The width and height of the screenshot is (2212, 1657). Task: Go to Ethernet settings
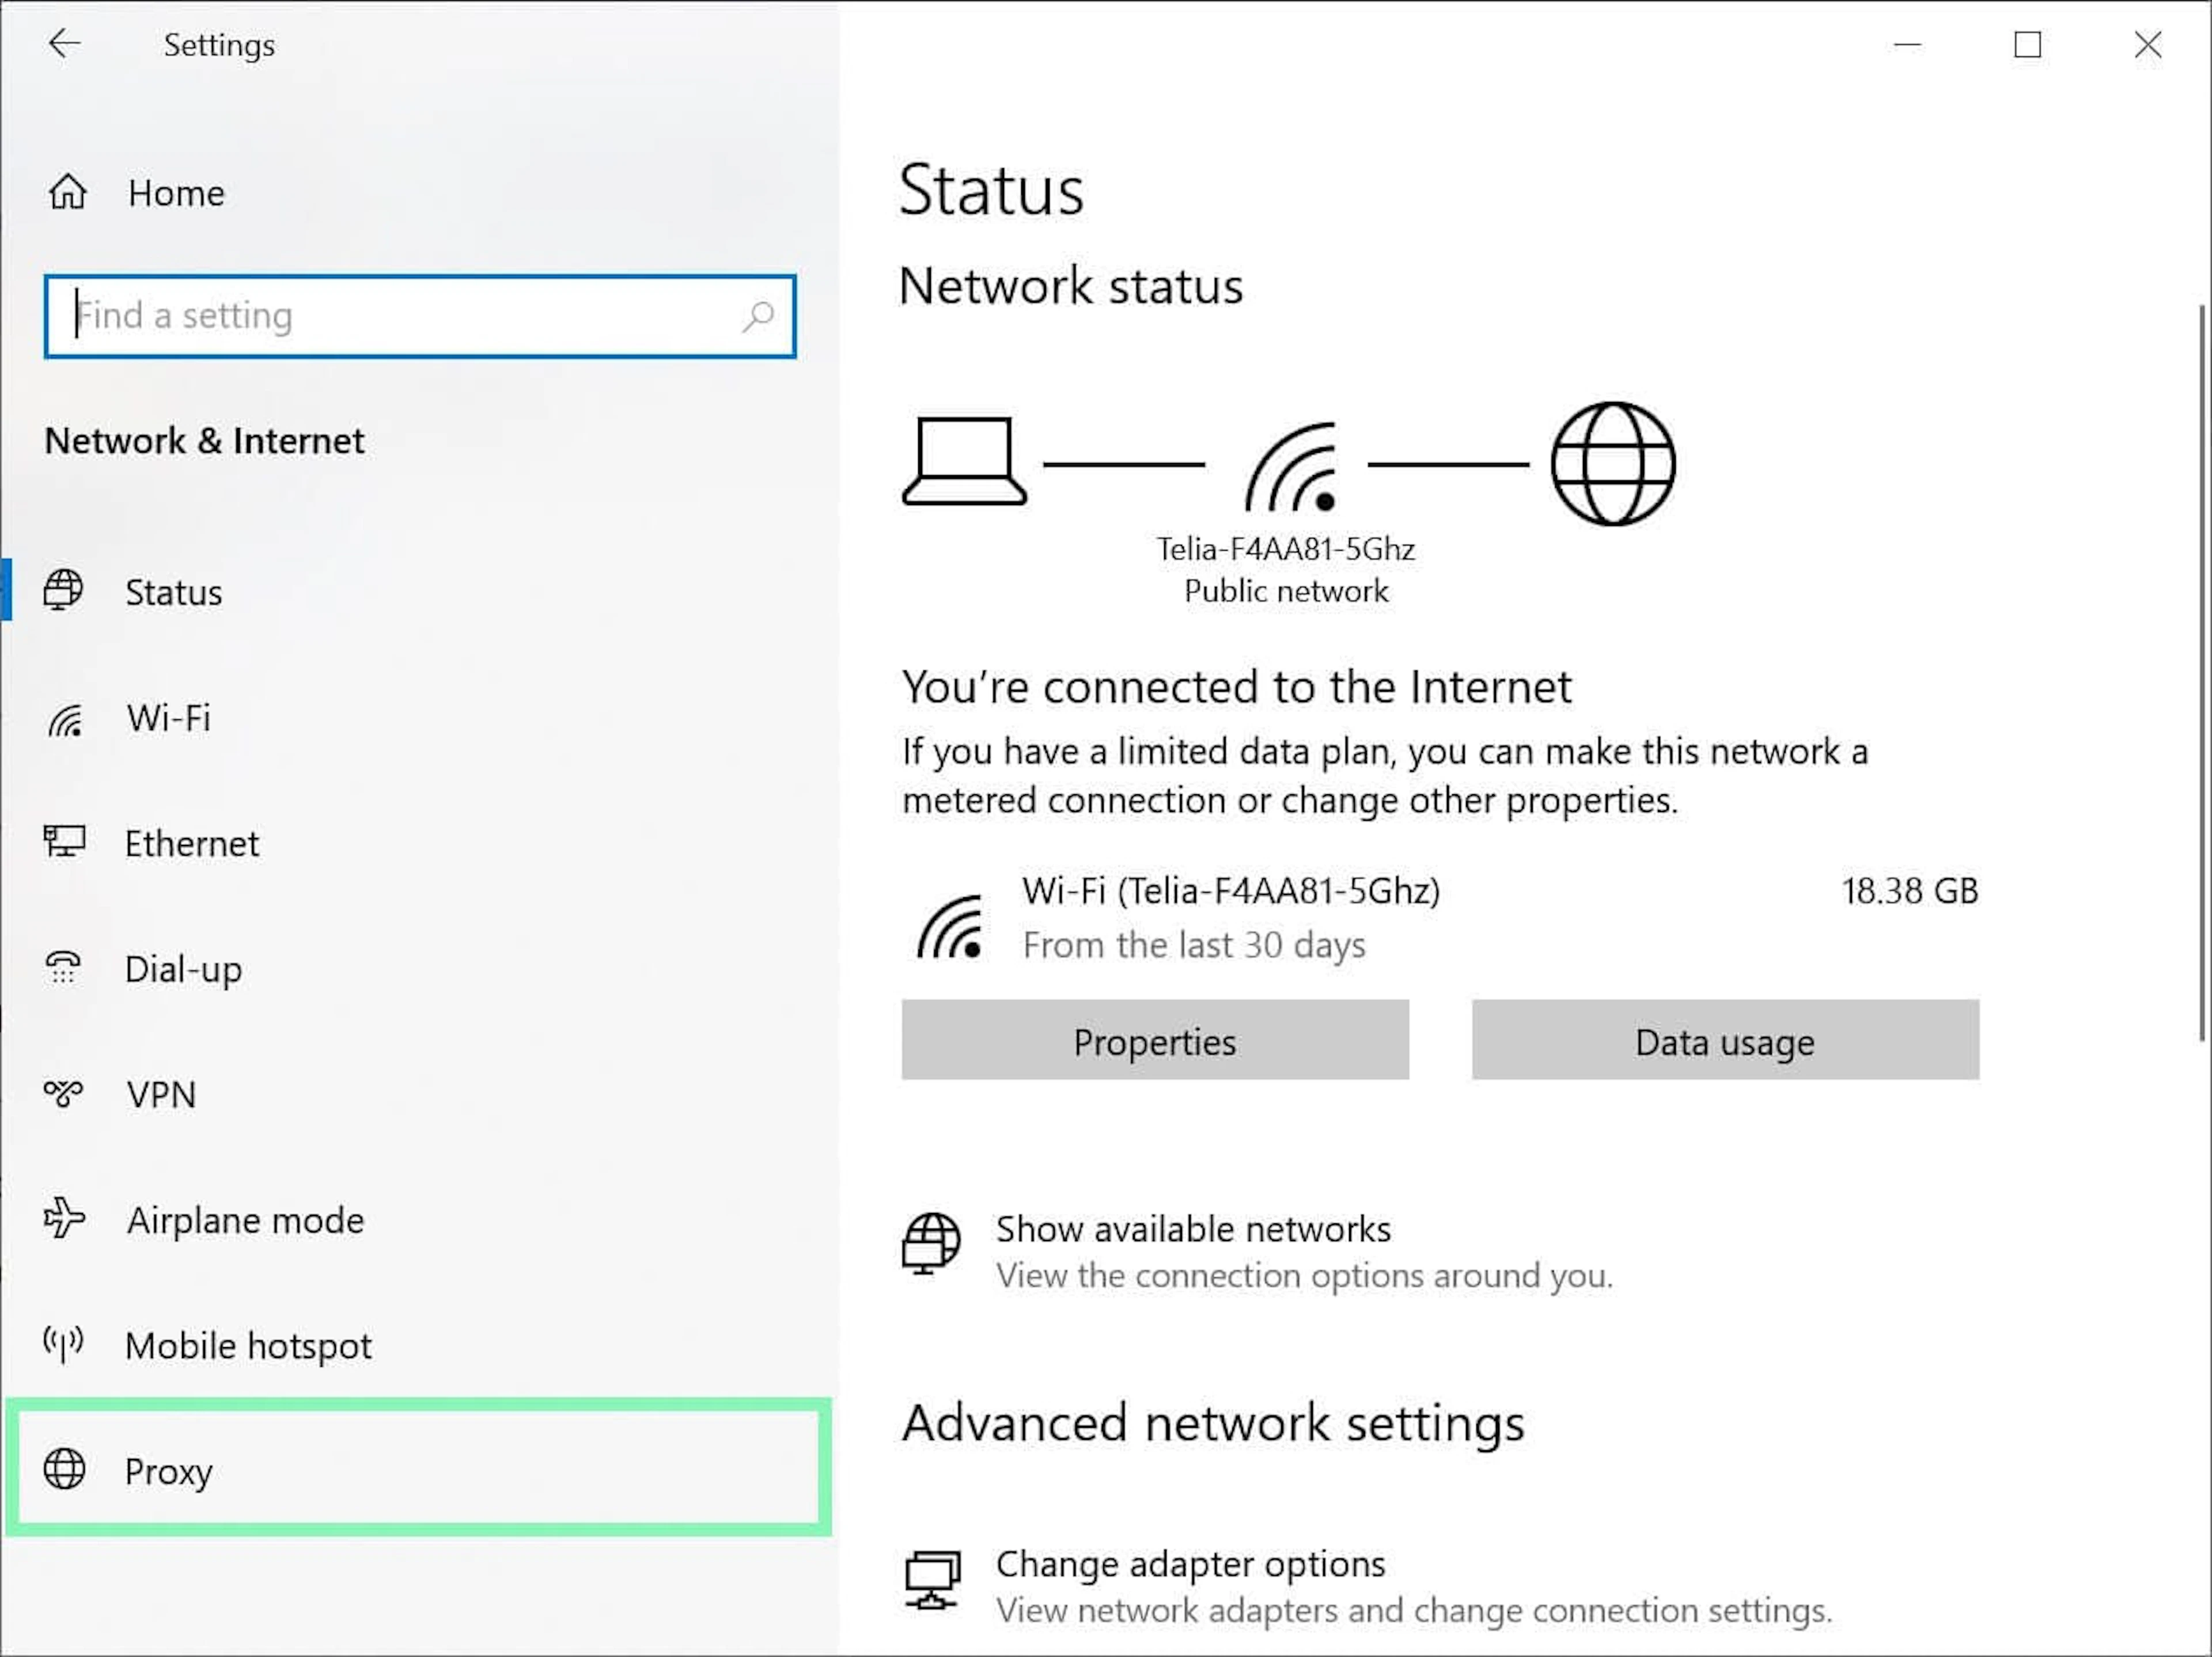[x=420, y=843]
